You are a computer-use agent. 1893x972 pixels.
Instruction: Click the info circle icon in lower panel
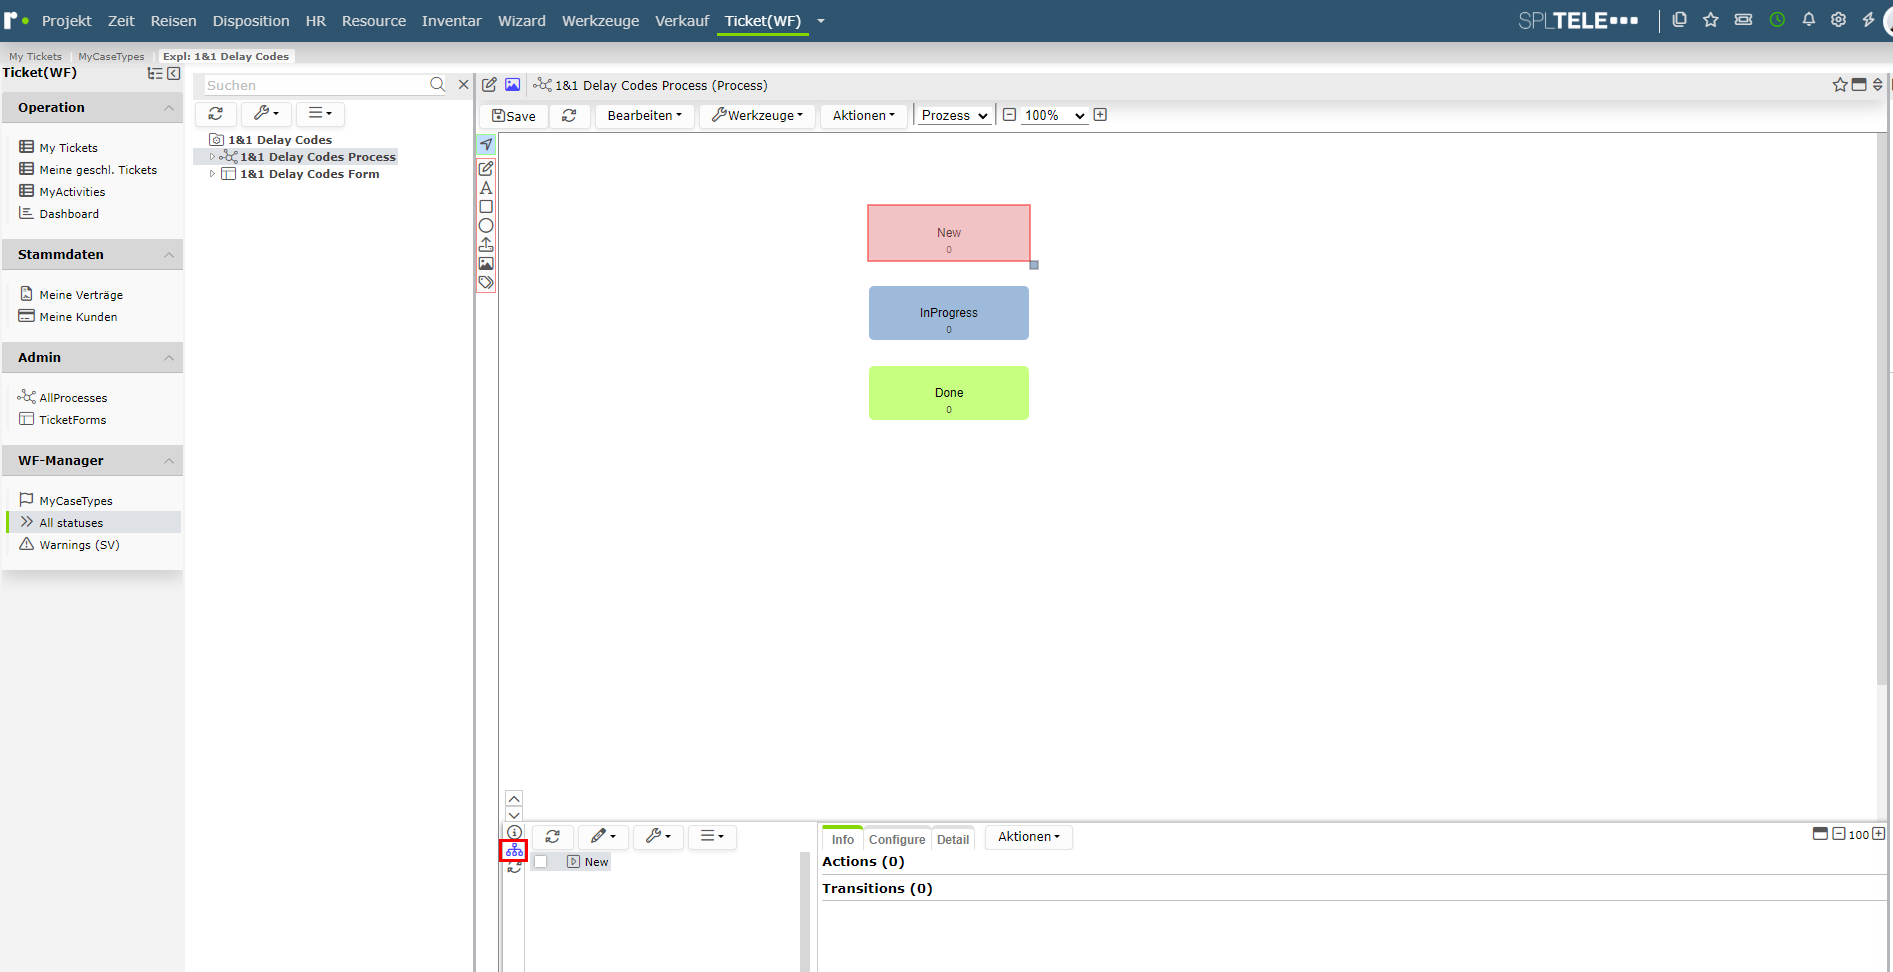(x=514, y=832)
